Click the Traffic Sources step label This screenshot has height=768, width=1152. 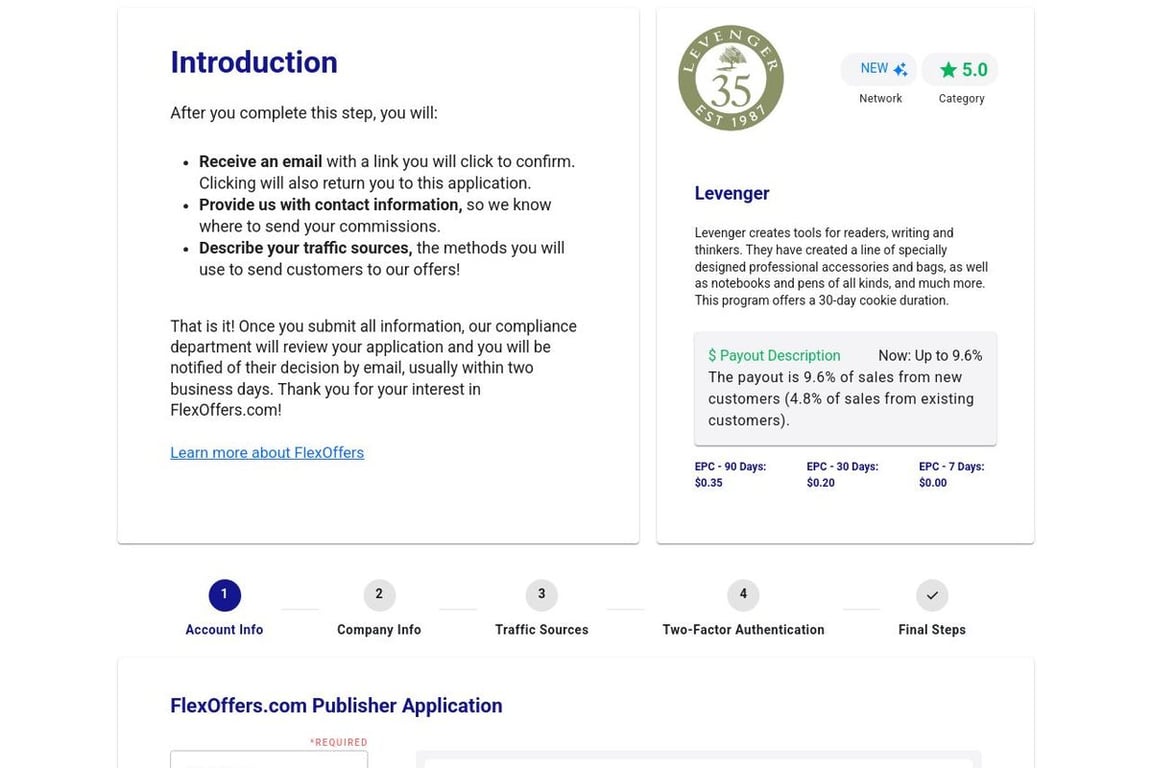[541, 630]
